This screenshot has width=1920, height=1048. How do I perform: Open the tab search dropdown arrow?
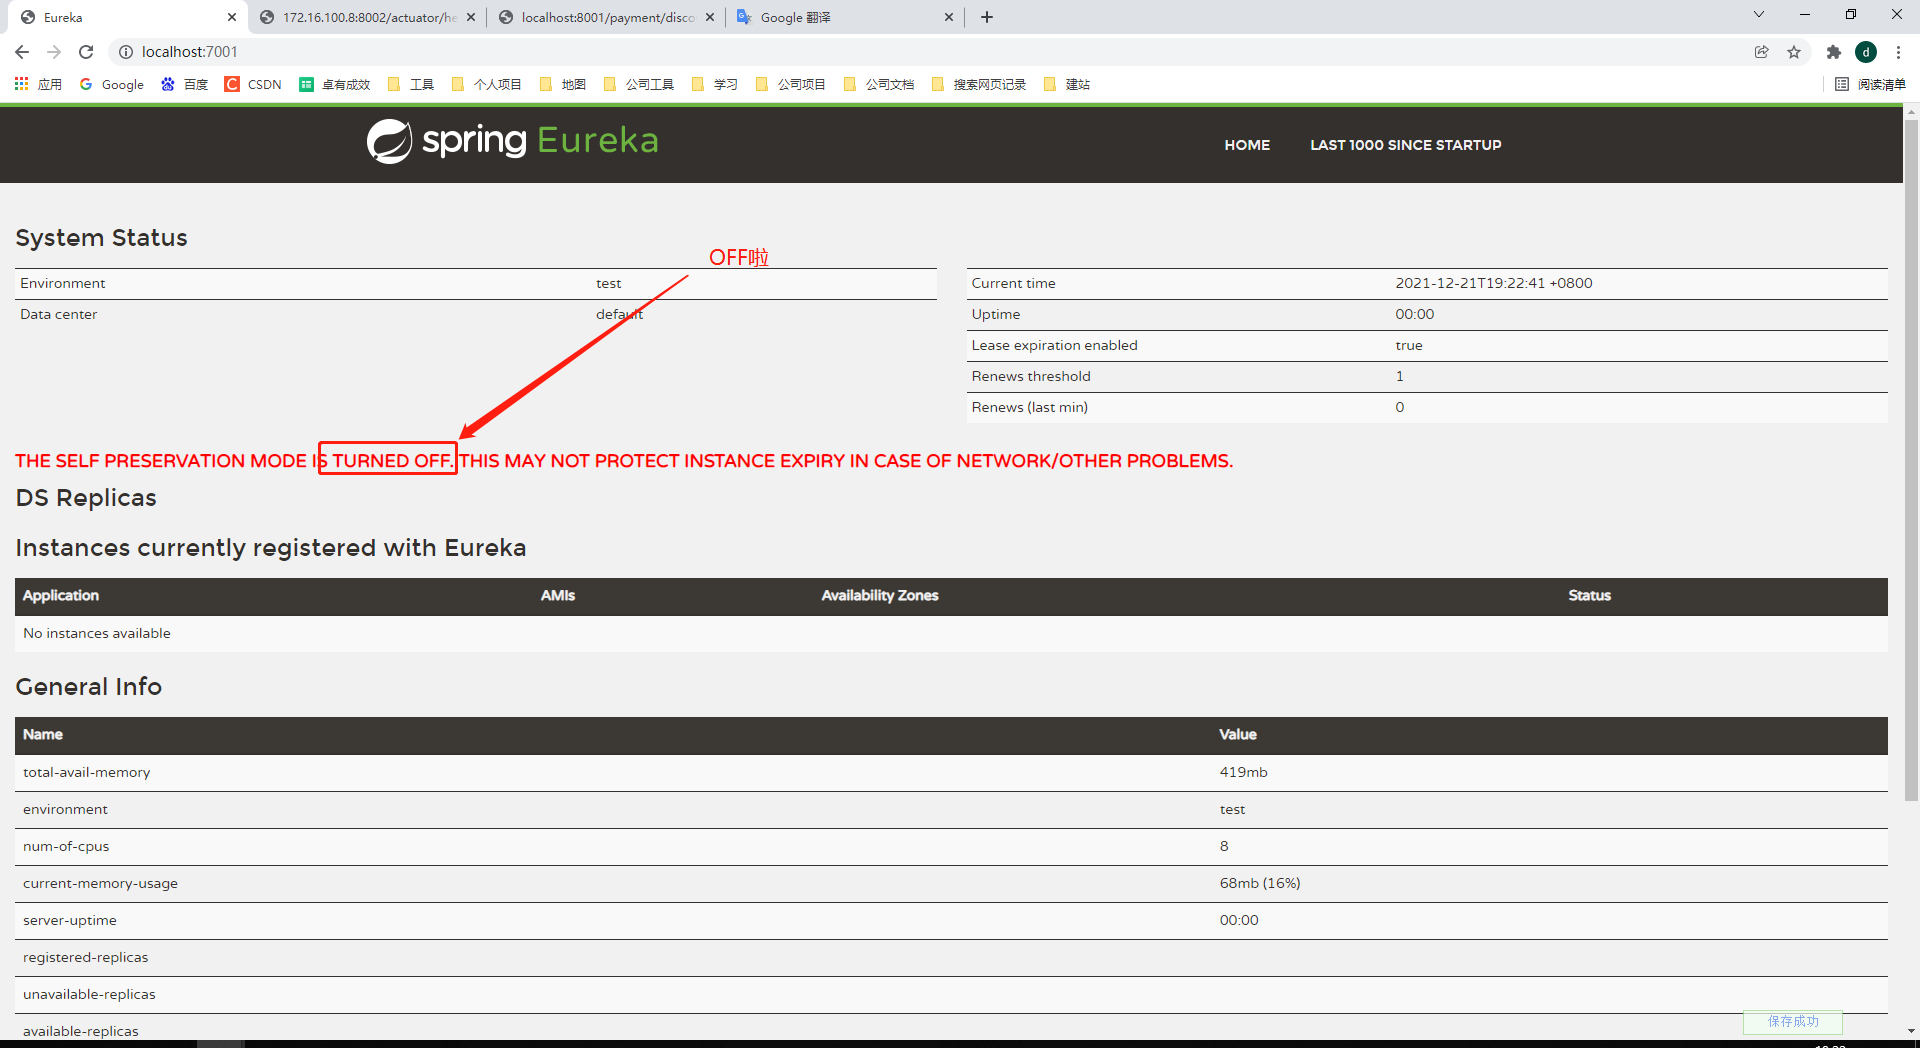(1759, 14)
